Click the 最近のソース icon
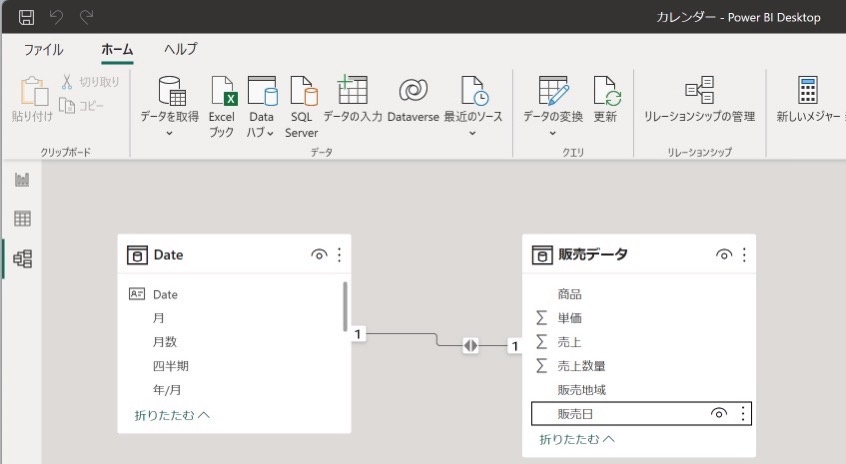Viewport: 846px width, 464px height. tap(475, 91)
